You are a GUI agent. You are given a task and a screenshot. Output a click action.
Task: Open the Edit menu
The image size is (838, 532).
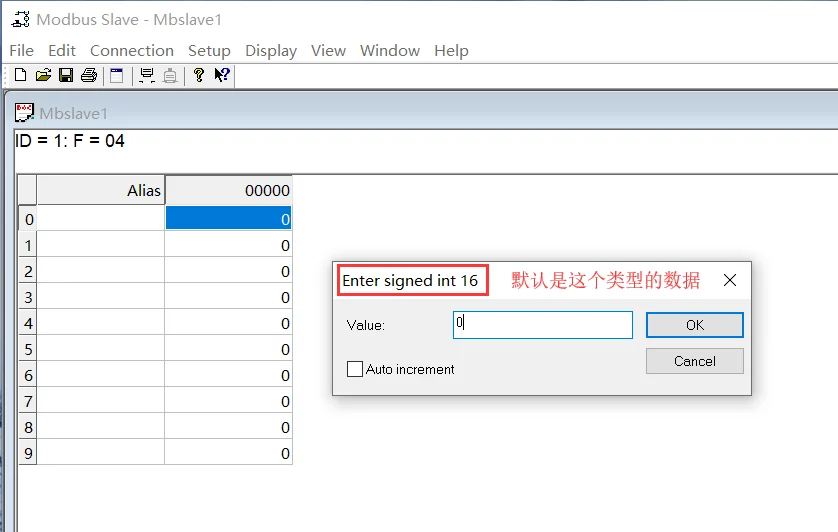62,50
